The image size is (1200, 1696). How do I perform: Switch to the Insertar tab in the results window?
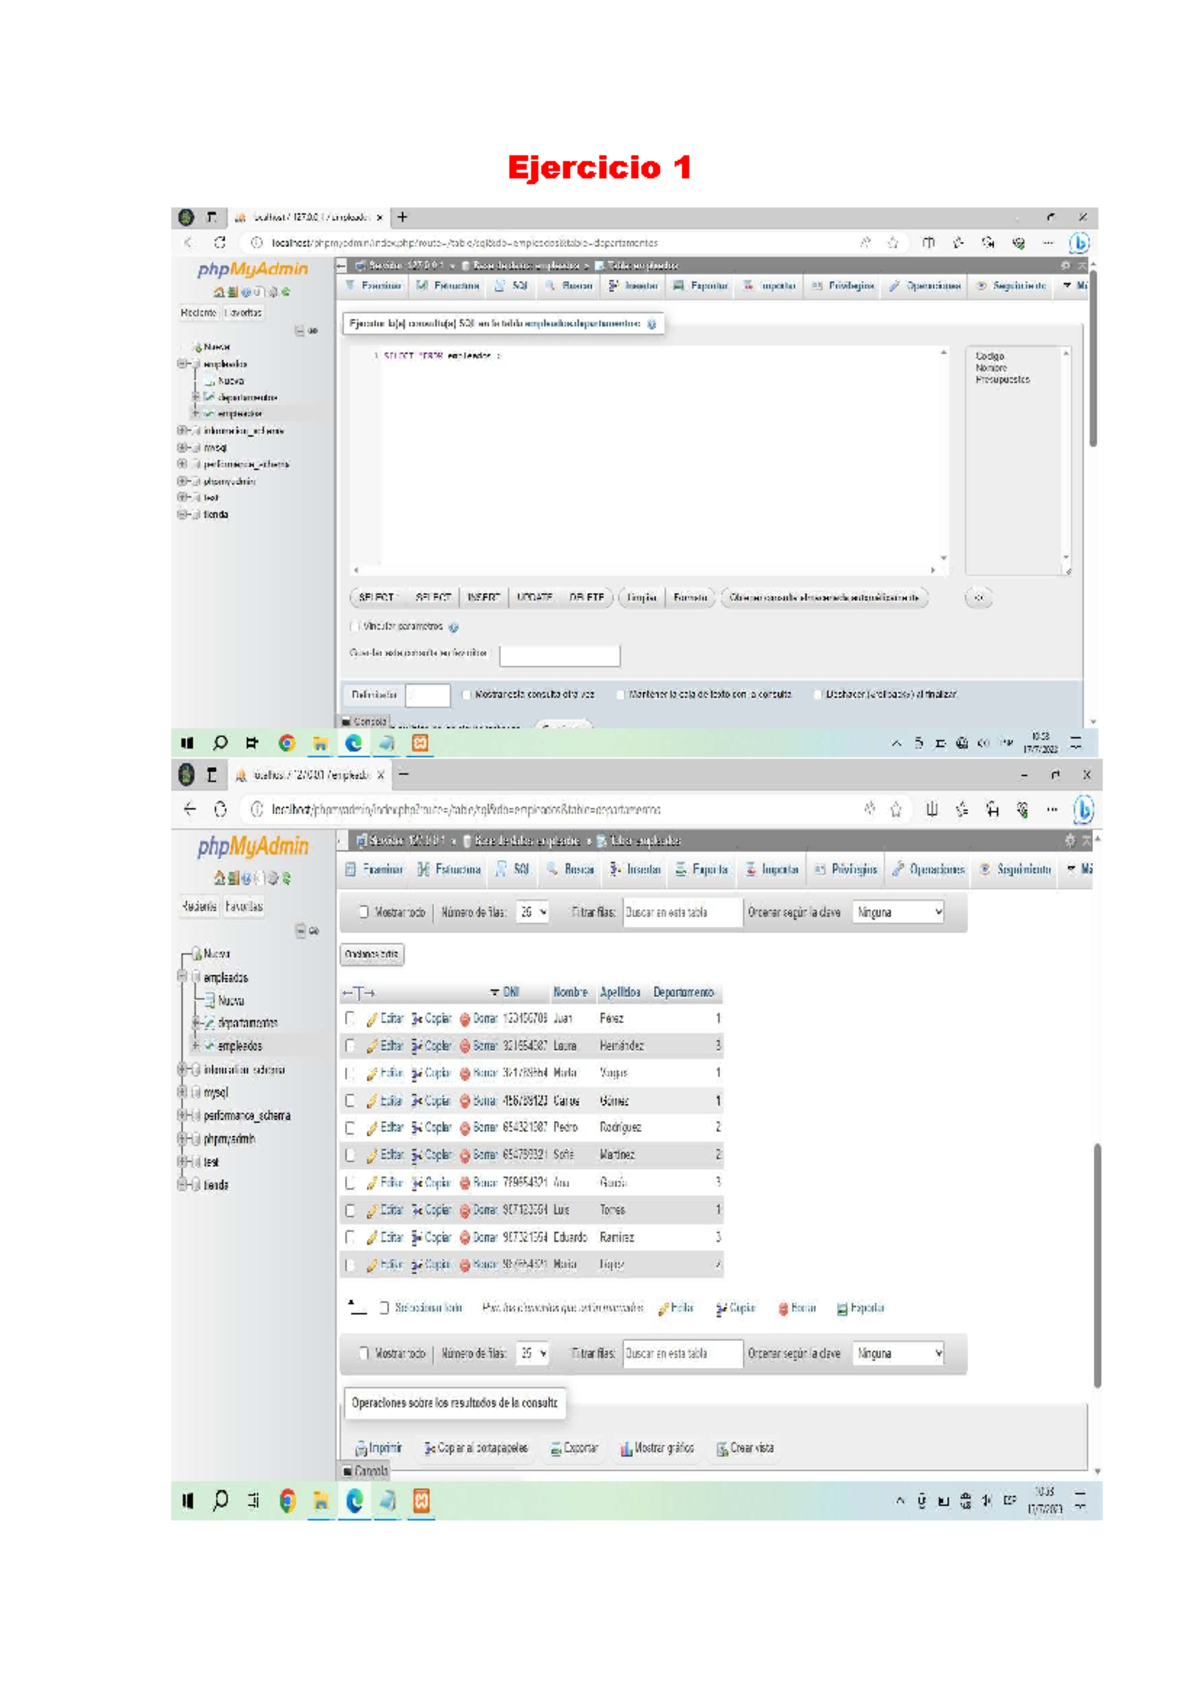[635, 870]
